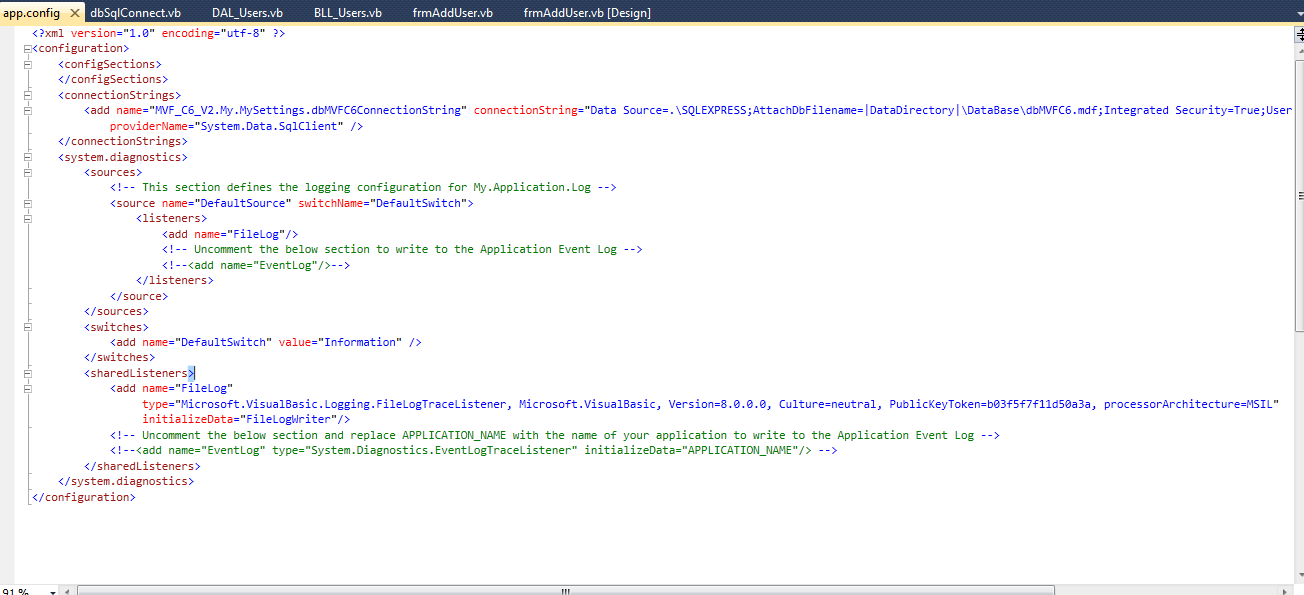Click the horizontal scrollbar left arrow
Viewport: 1304px width, 595px height.
click(68, 591)
